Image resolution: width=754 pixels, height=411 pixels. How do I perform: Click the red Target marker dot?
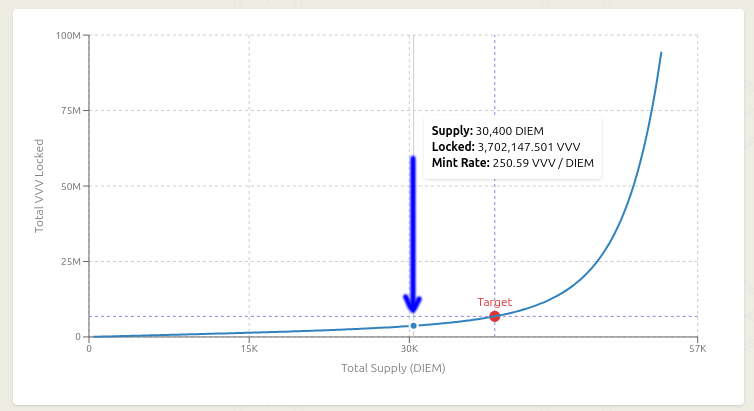[x=494, y=317]
